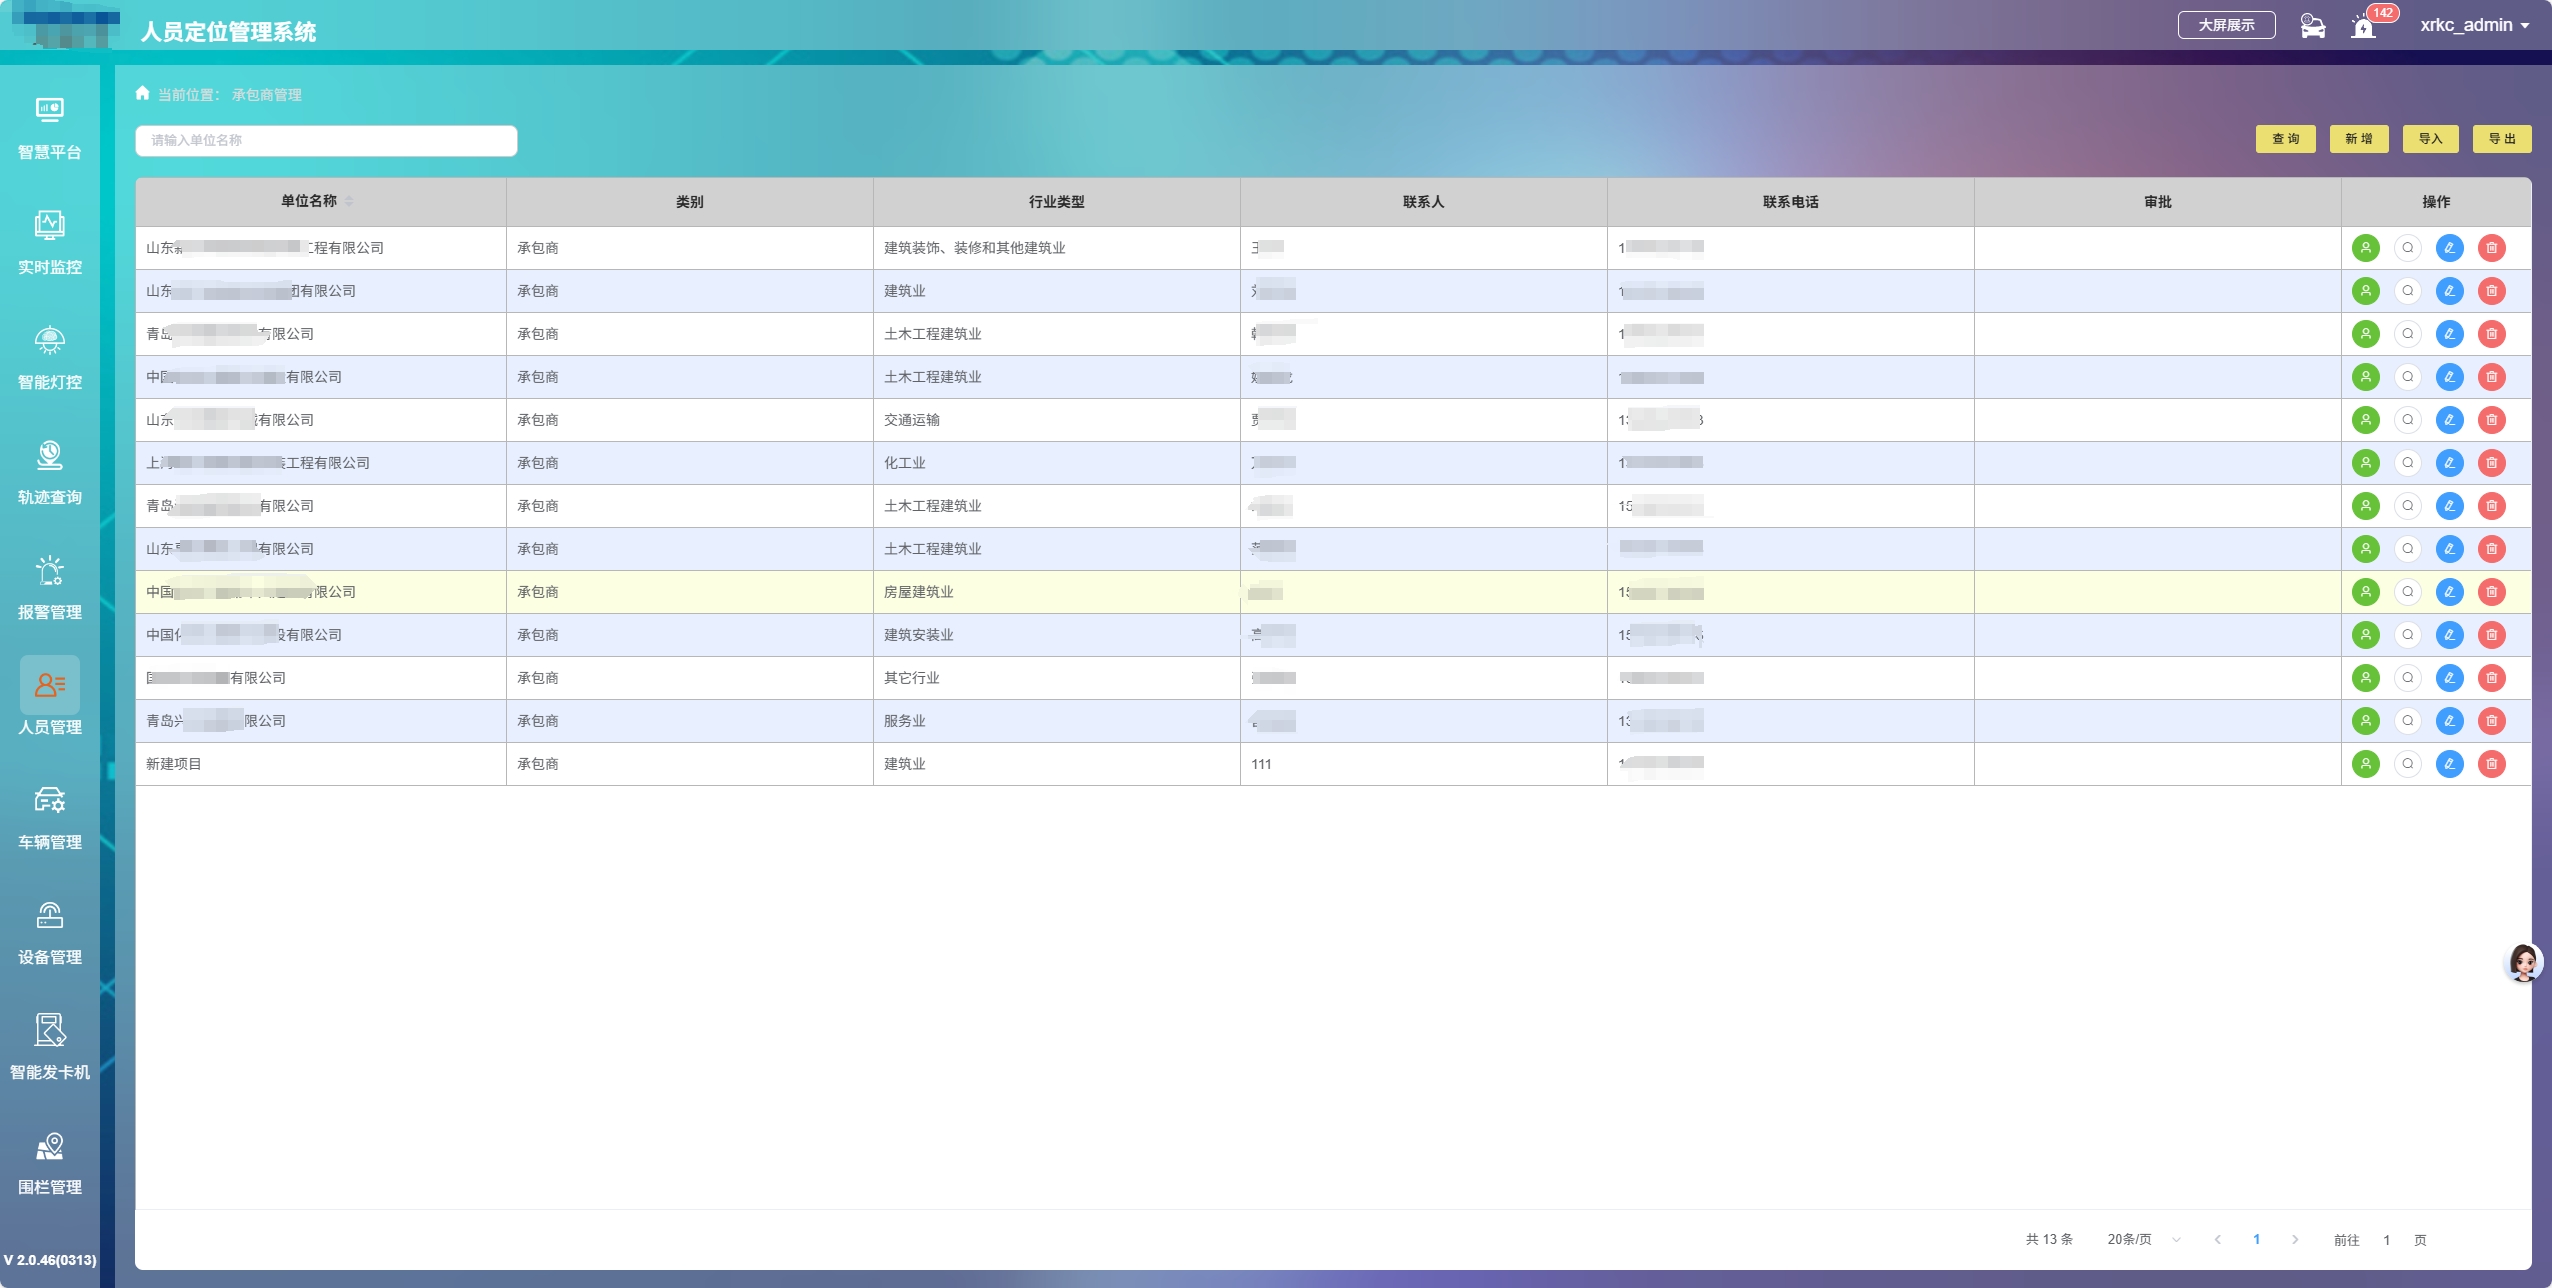Click the vehicle icon in top header
2552x1288 pixels.
coord(2312,26)
